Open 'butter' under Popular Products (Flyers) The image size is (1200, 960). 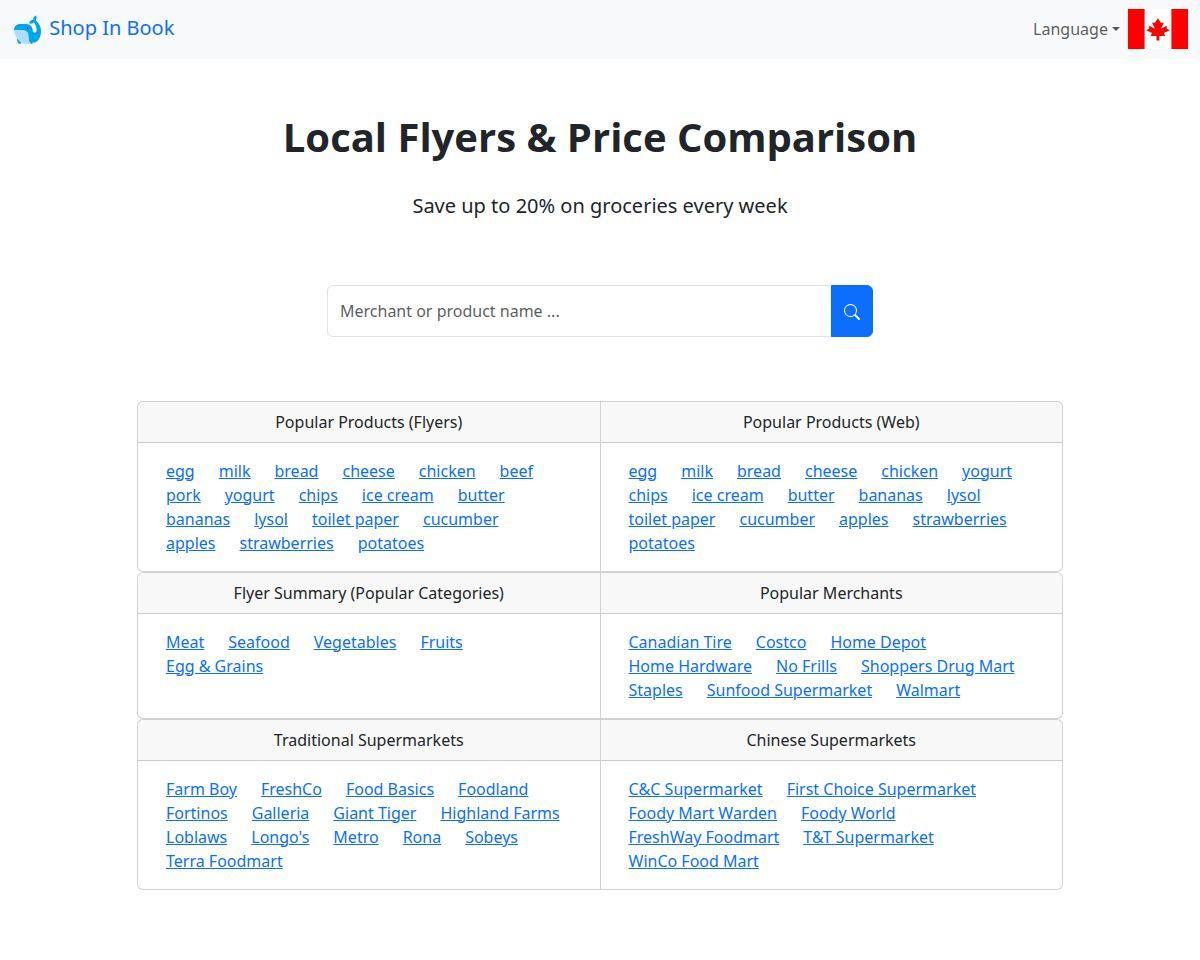pyautogui.click(x=481, y=495)
